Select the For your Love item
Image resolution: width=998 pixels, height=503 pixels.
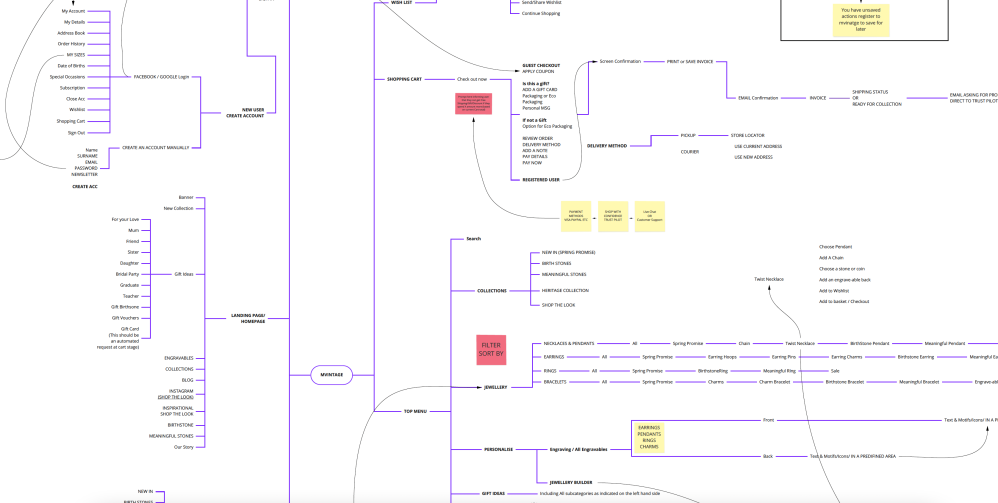point(125,219)
